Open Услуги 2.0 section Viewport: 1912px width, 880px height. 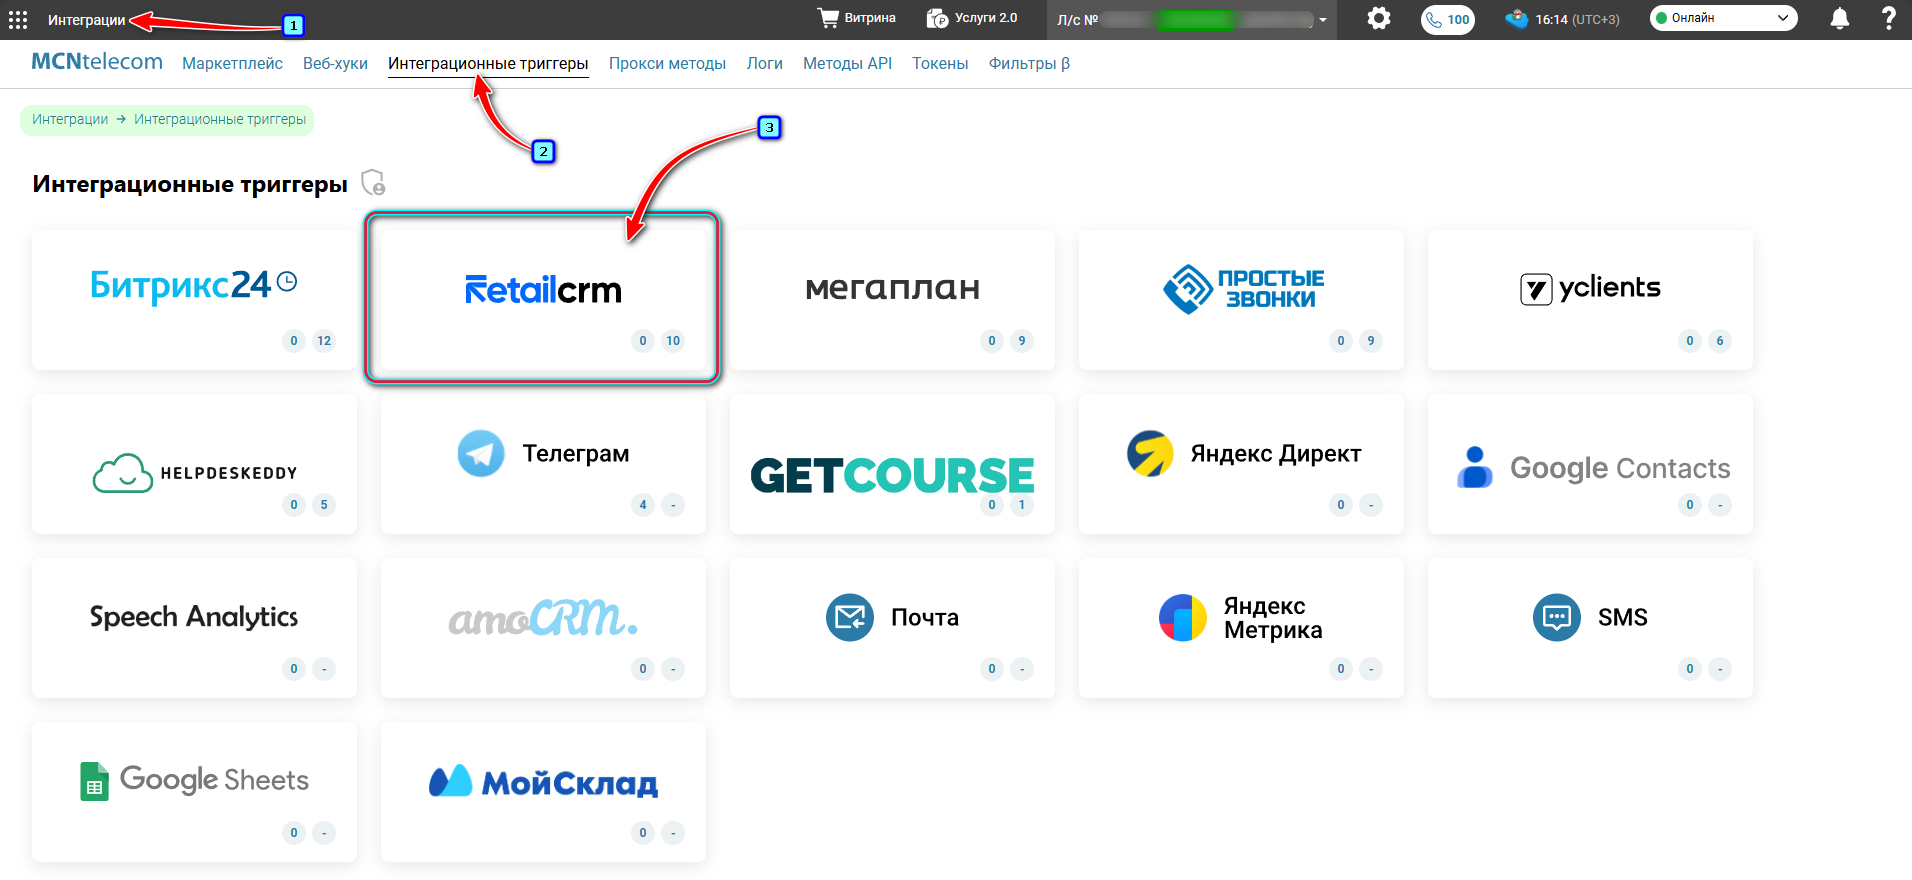pyautogui.click(x=972, y=18)
